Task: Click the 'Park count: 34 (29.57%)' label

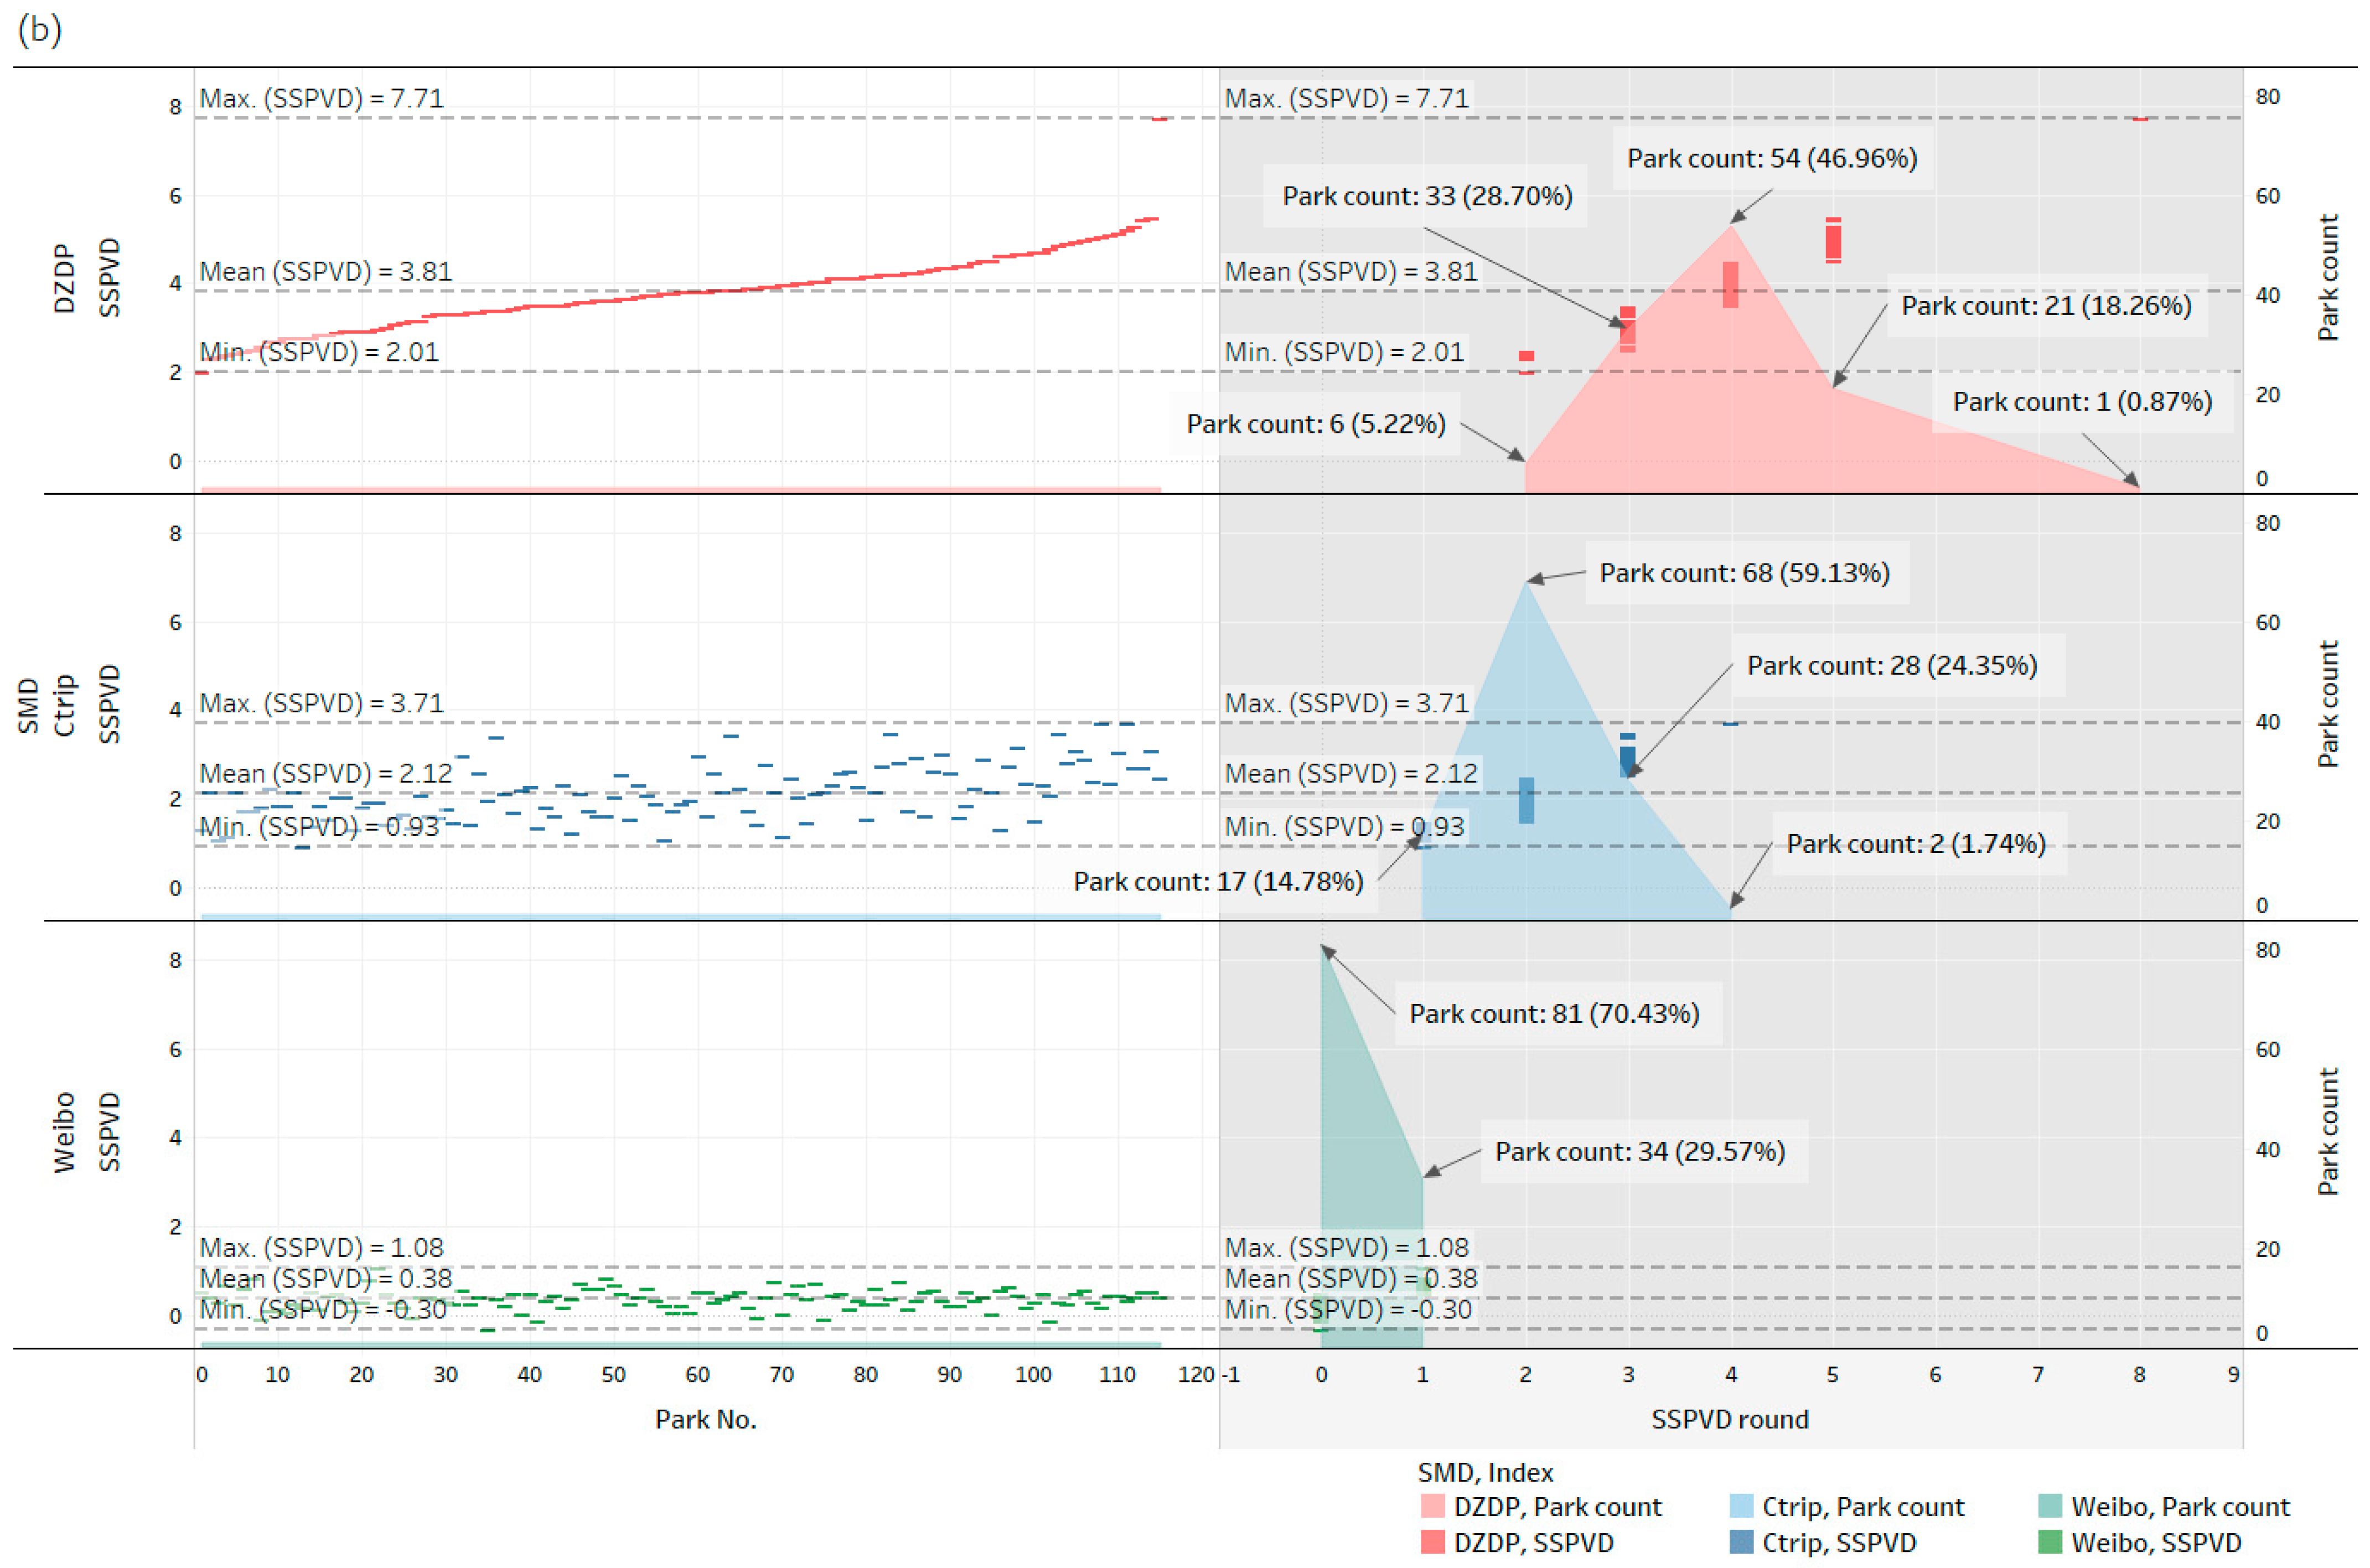Action: tap(1639, 1151)
